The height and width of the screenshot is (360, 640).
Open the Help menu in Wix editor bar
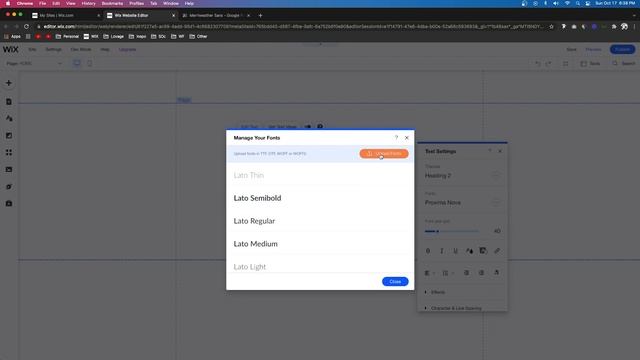[105, 49]
